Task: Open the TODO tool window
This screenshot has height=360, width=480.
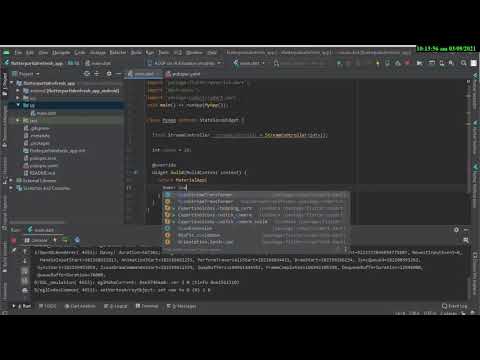Action: coord(47,306)
